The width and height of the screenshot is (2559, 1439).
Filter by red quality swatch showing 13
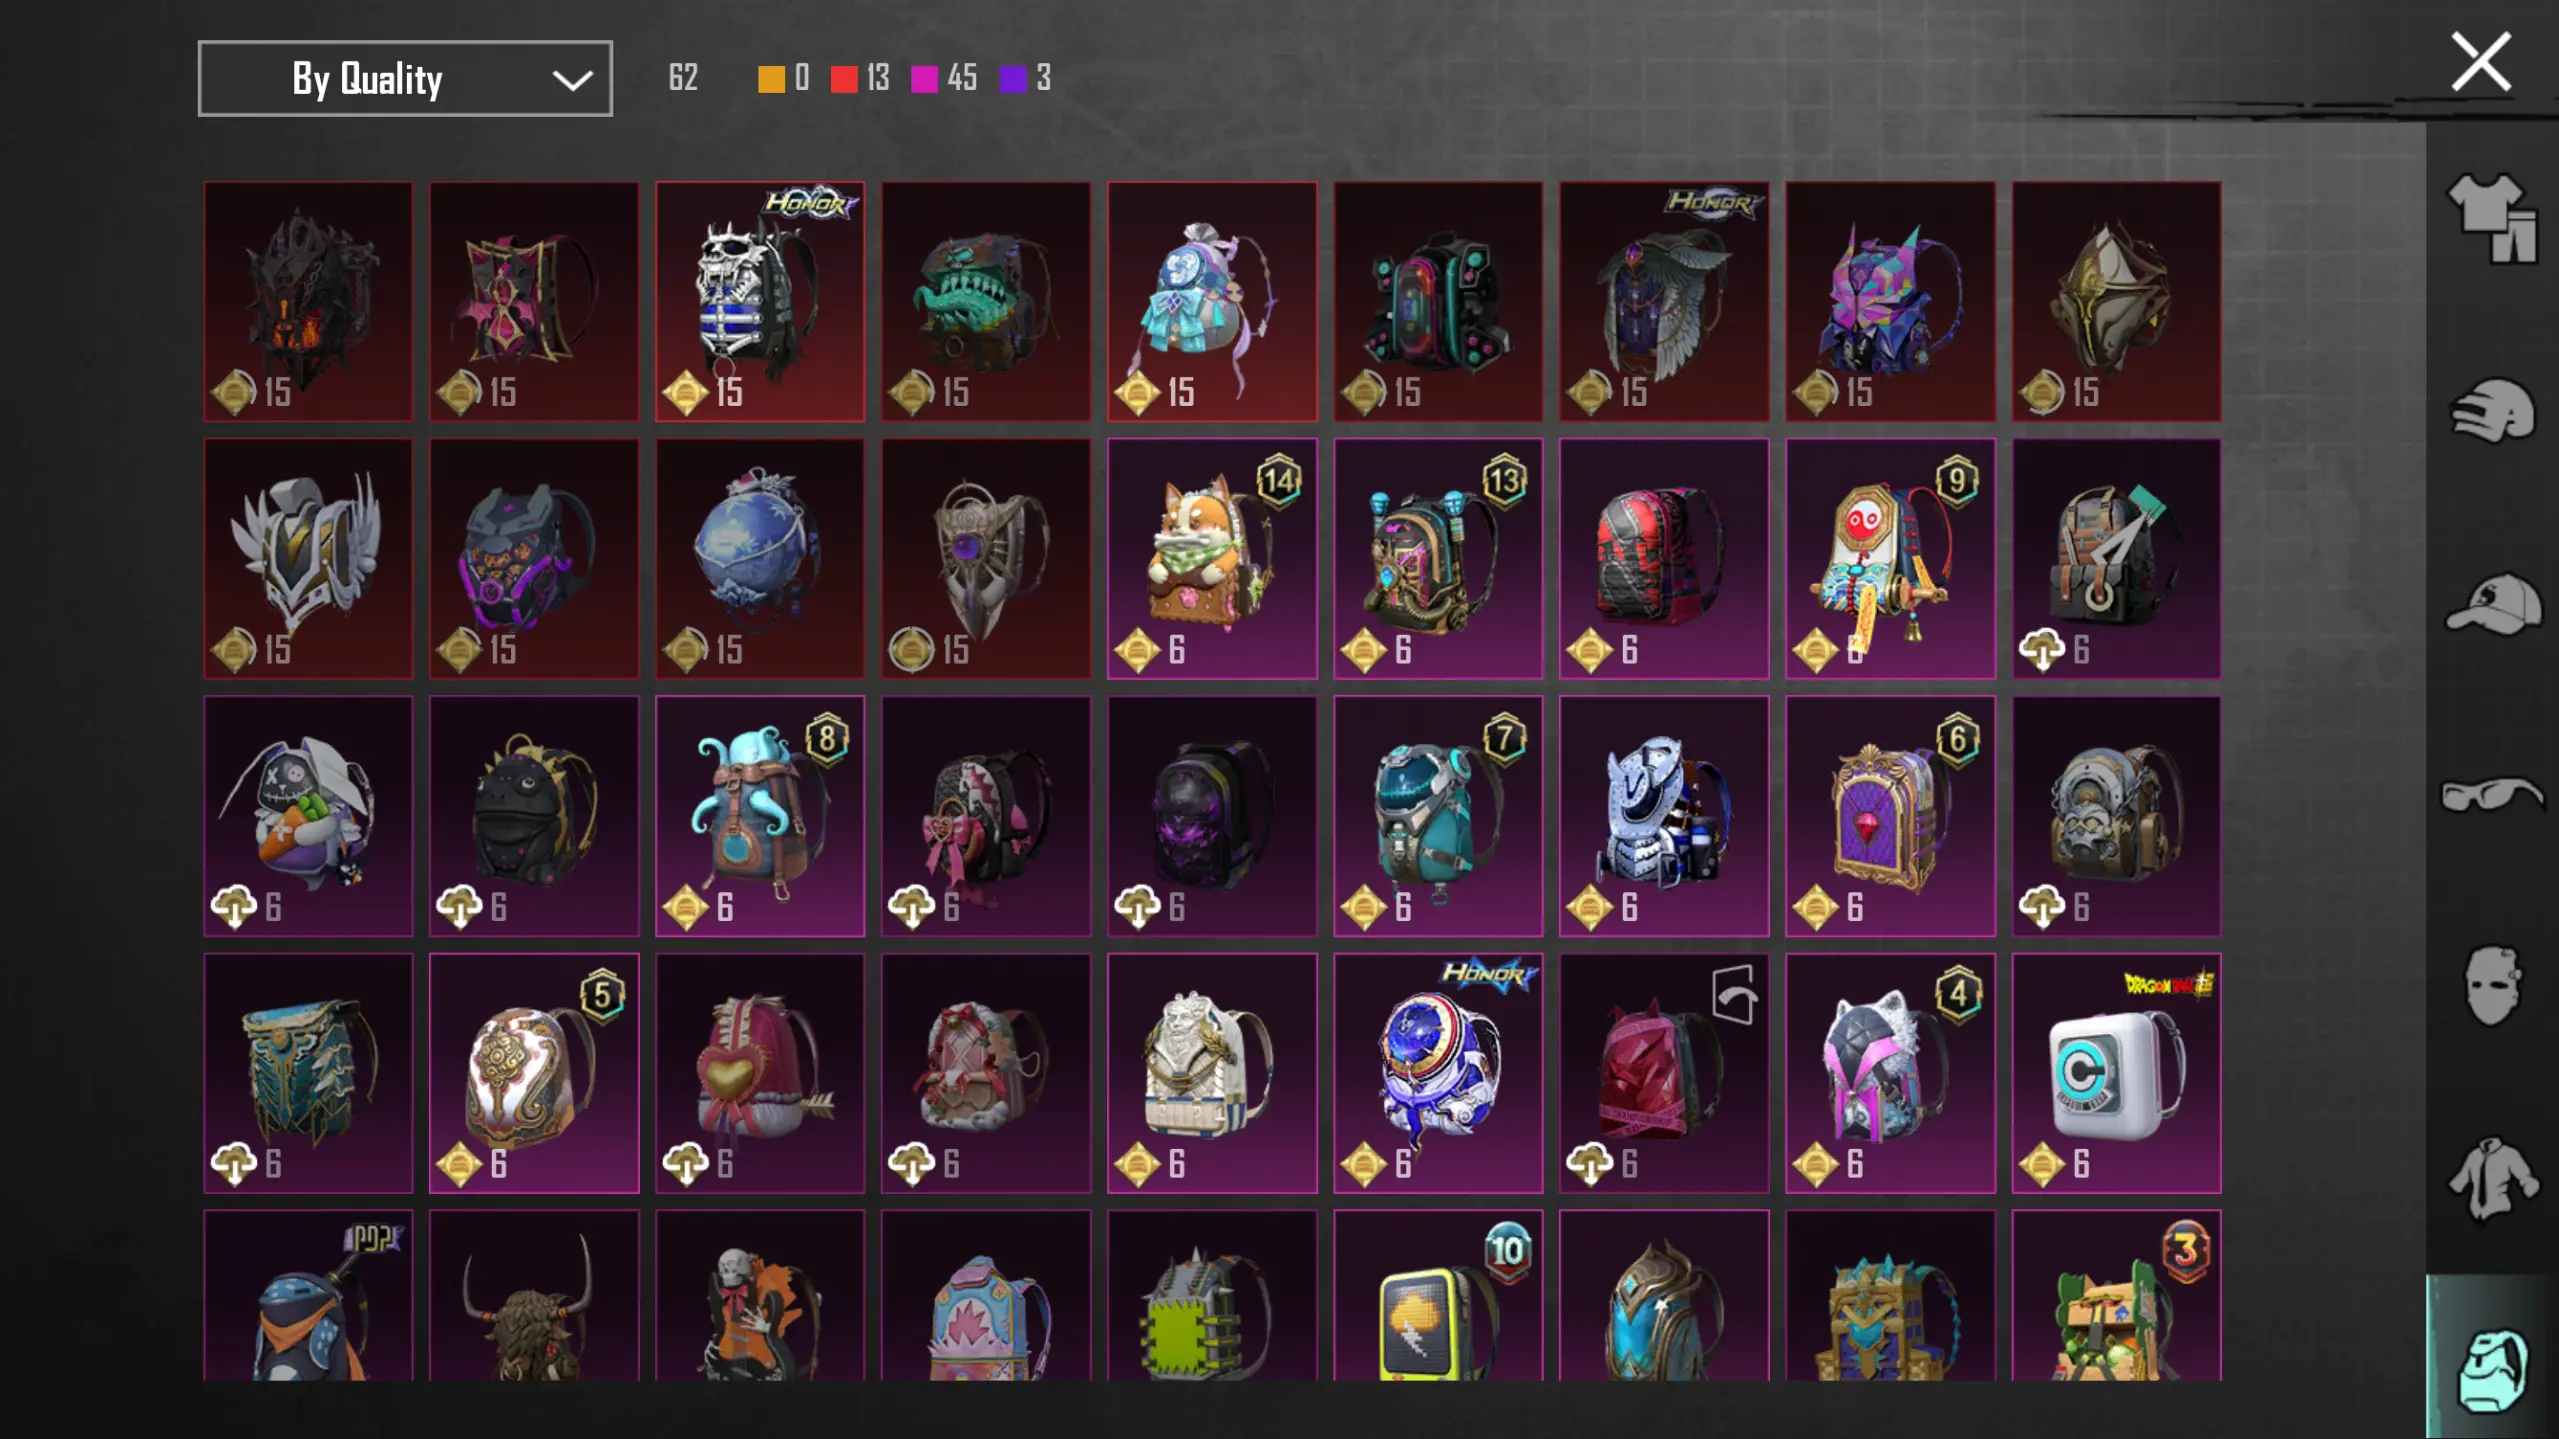pyautogui.click(x=844, y=79)
